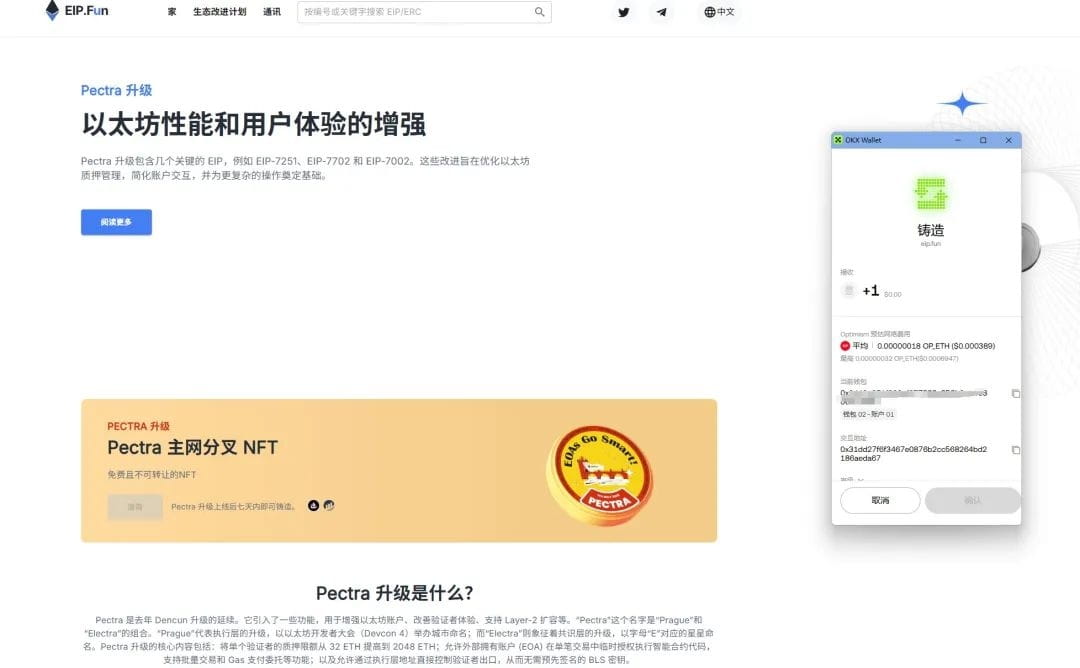
Task: Click the second round avatar icon in NFT banner
Action: click(329, 505)
